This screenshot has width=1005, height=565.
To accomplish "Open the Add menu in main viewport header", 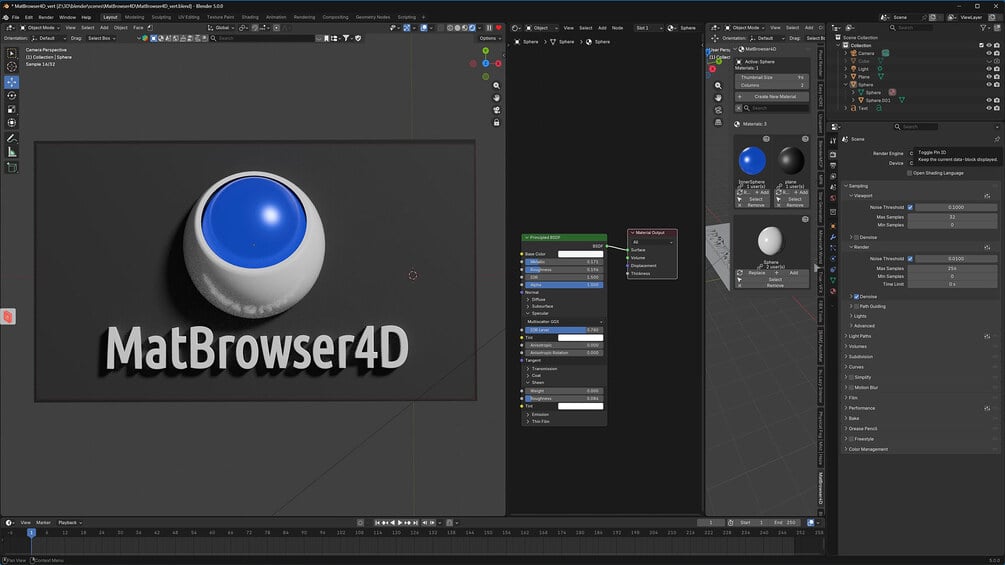I will [104, 28].
